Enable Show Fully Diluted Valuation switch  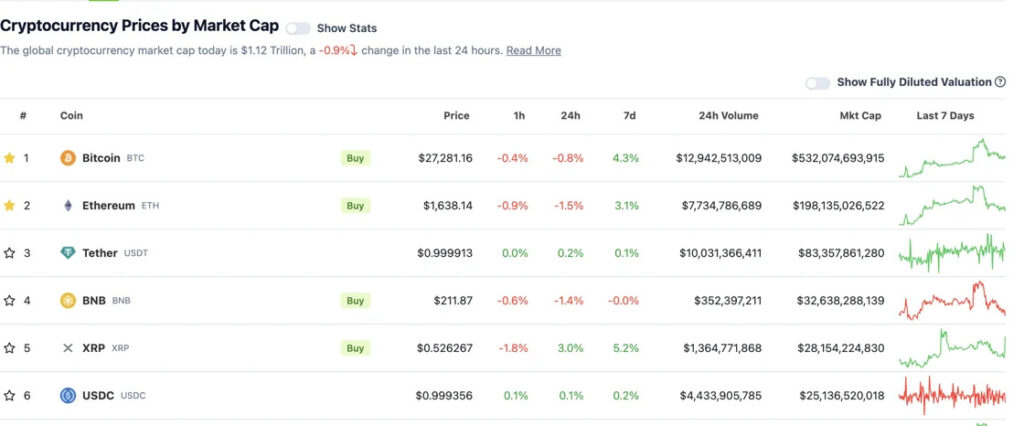point(818,83)
